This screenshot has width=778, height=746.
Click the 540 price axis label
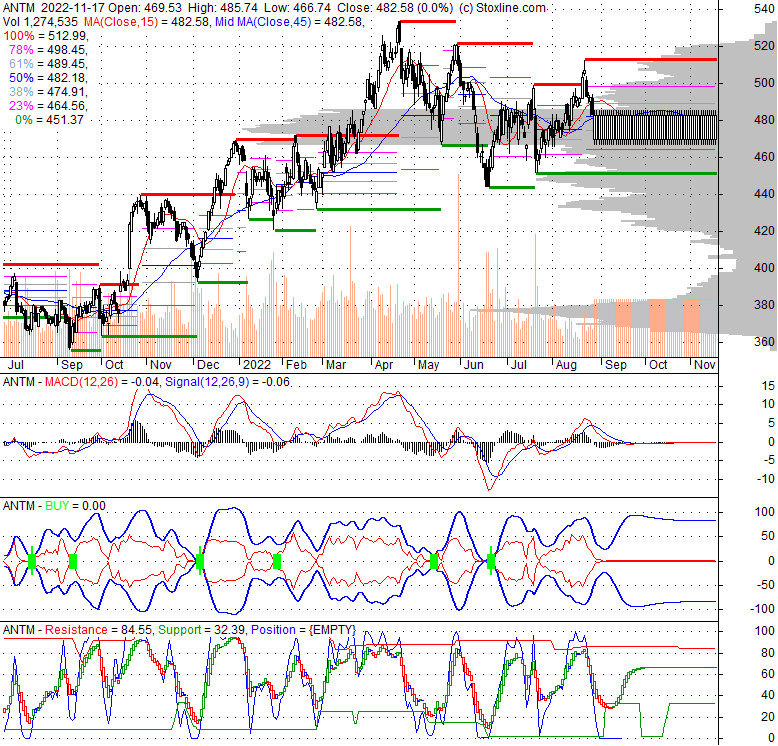(x=764, y=9)
